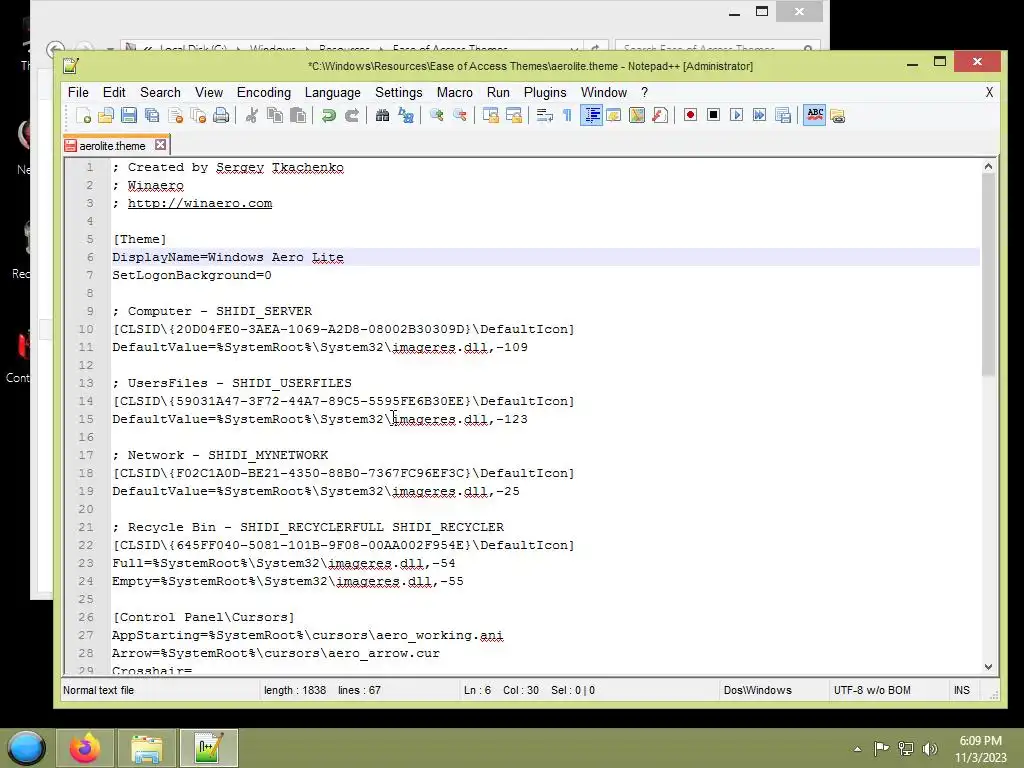This screenshot has width=1024, height=768.
Task: Click the vertical scrollbar thumb in editor
Action: click(x=988, y=275)
